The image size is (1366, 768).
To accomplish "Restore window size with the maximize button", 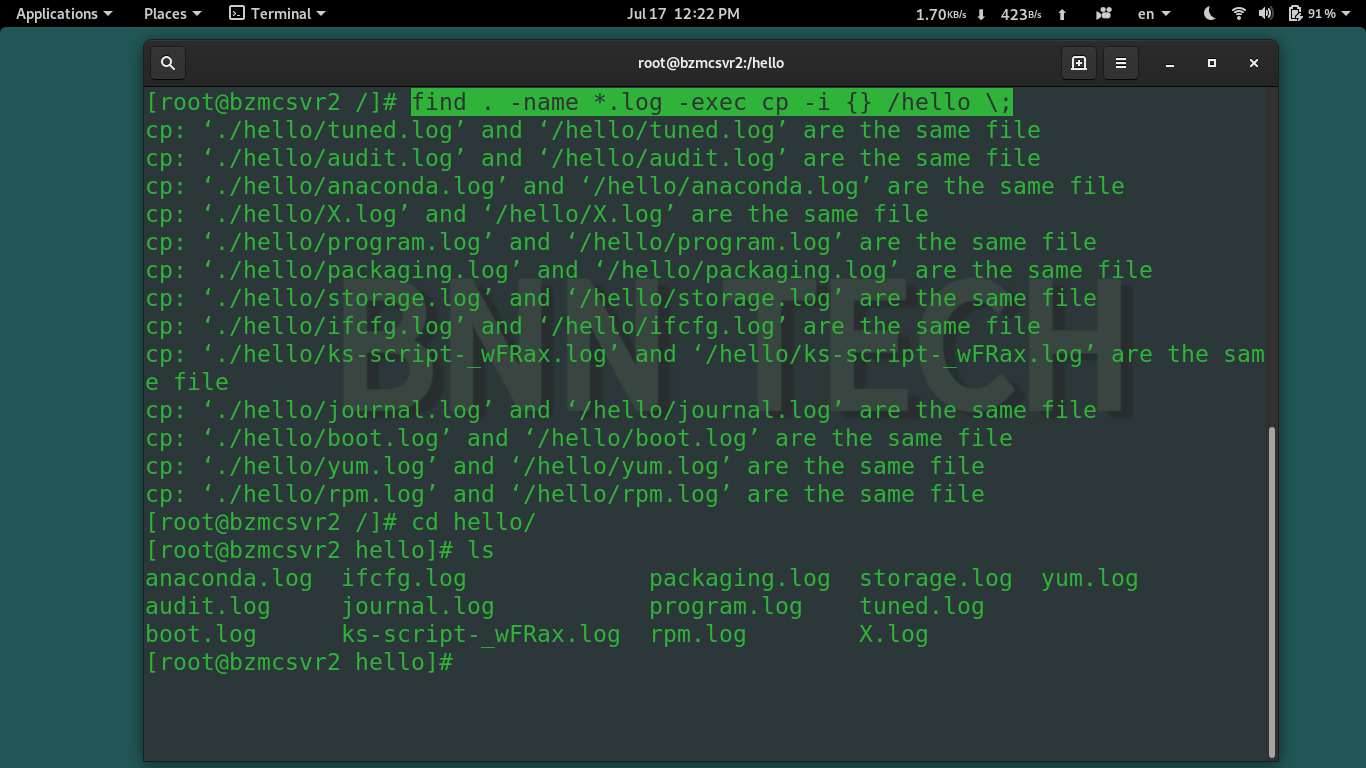I will 1211,62.
